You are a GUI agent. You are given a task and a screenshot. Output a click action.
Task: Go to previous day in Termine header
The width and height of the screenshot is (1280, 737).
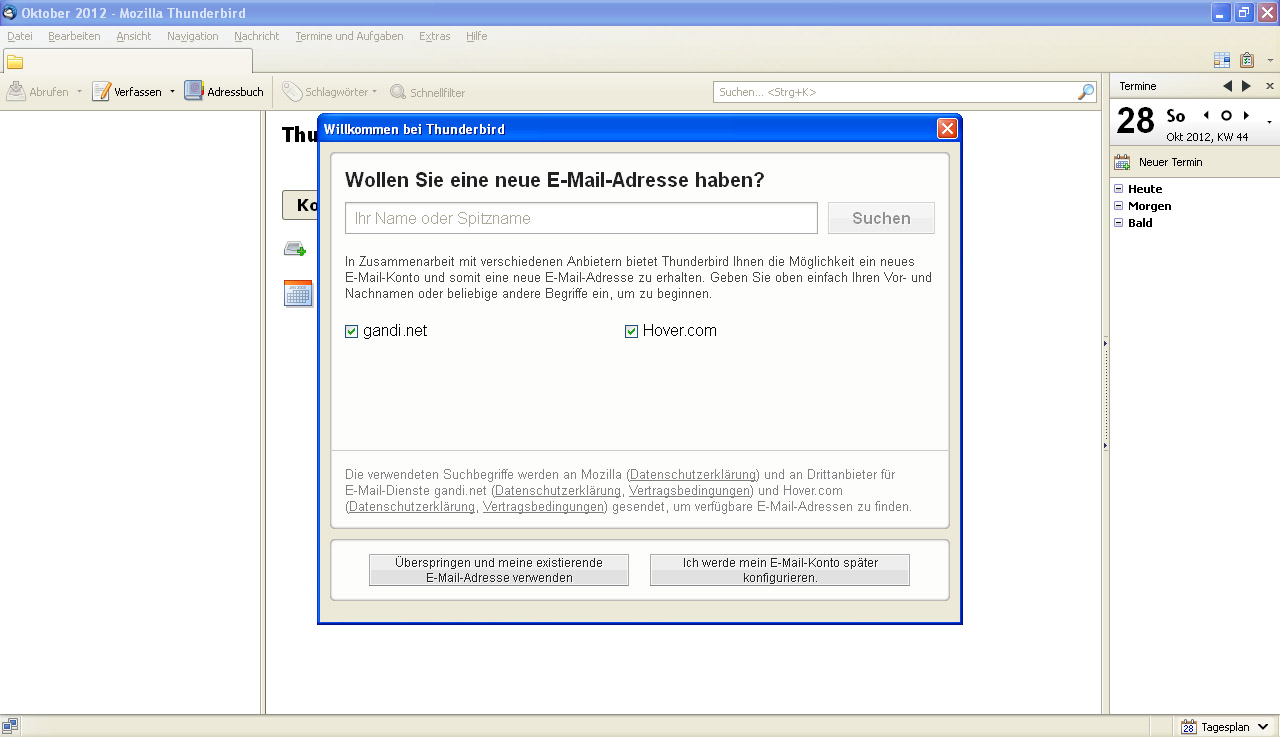coord(1227,86)
